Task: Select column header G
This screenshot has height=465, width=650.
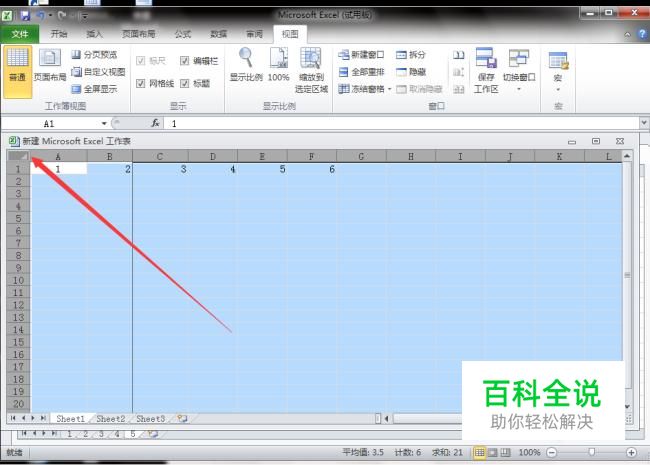Action: (361, 157)
